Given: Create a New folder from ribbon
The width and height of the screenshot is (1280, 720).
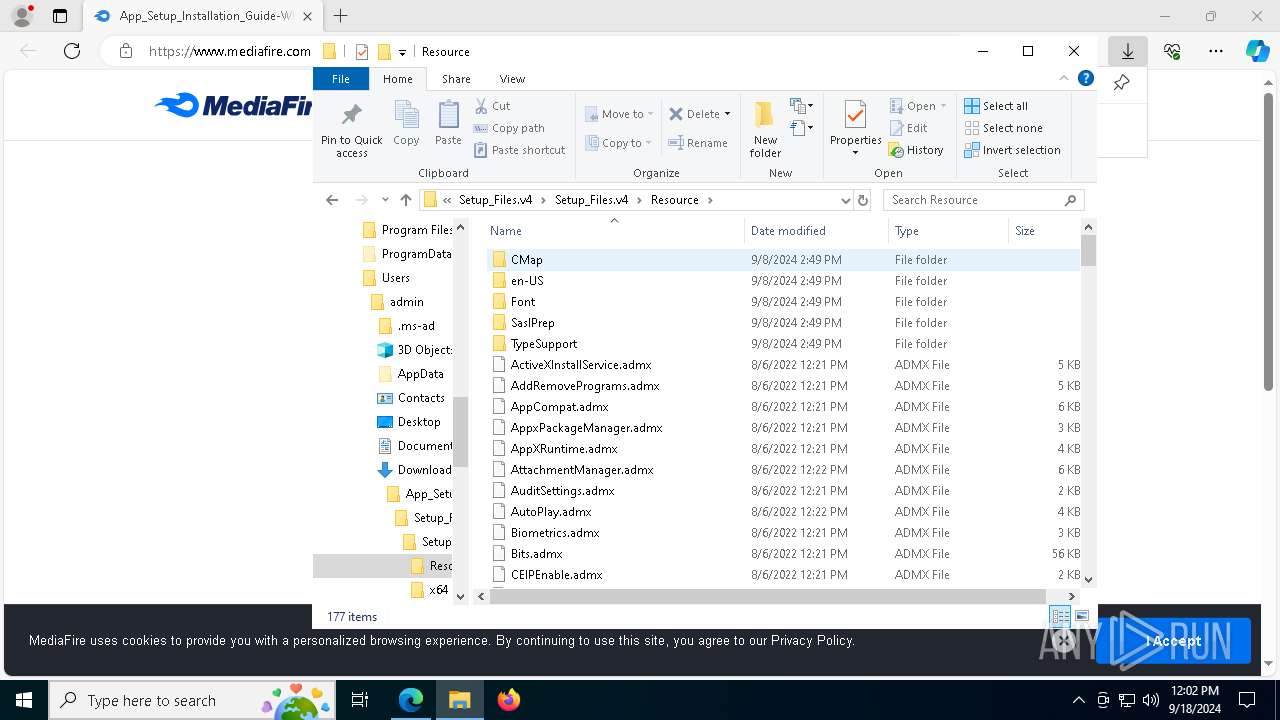Looking at the screenshot, I should [x=765, y=129].
